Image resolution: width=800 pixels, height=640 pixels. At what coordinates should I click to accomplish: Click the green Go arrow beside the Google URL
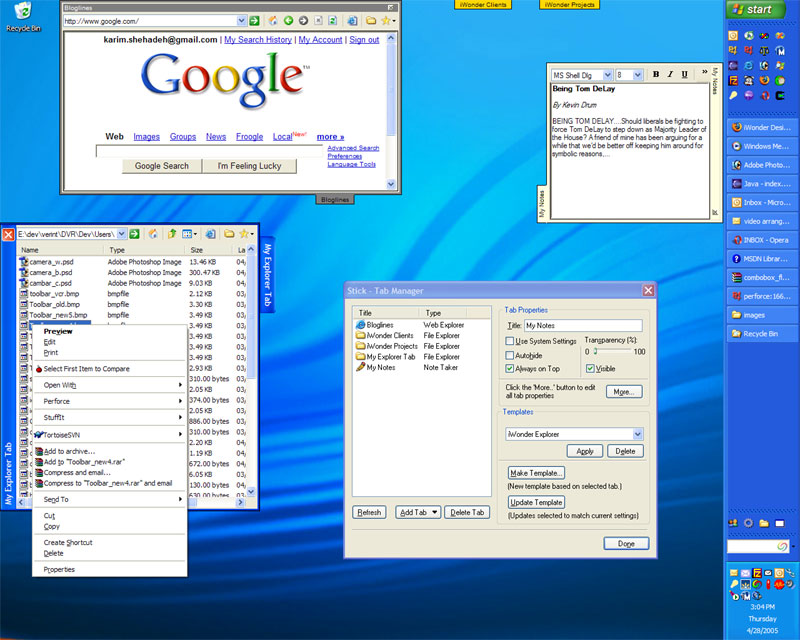tap(255, 20)
